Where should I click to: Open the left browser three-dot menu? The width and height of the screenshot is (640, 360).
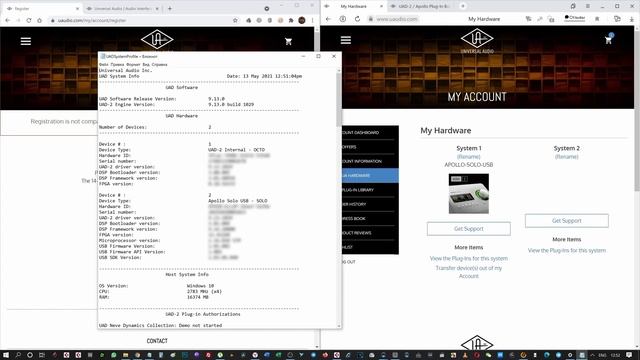[313, 20]
